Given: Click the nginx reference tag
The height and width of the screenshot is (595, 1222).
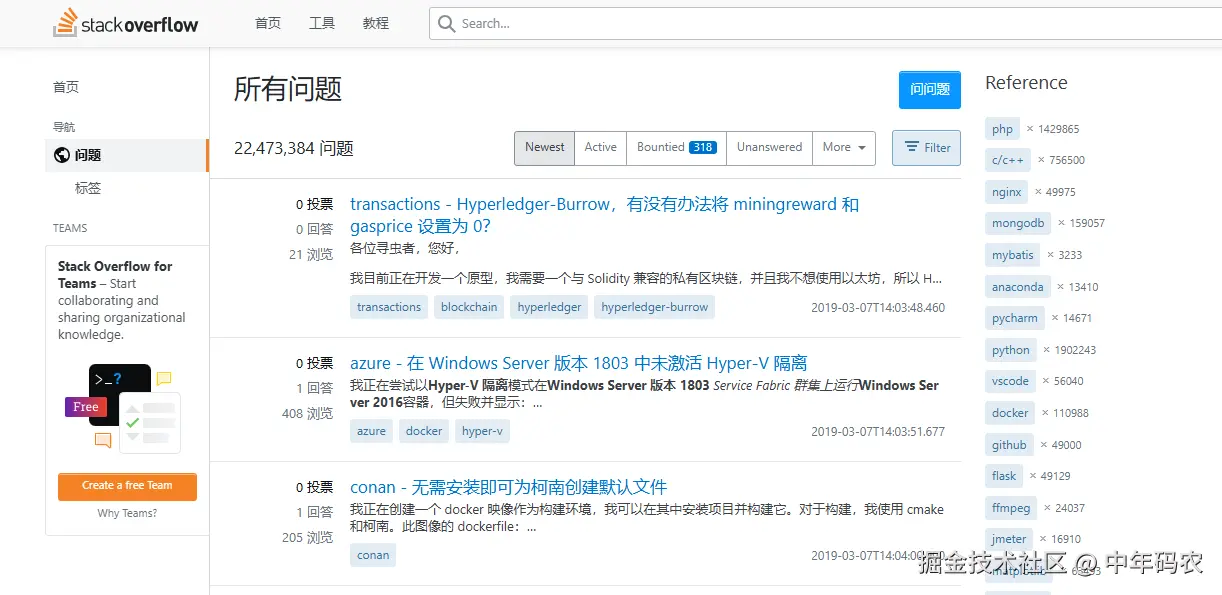Looking at the screenshot, I should 1006,192.
